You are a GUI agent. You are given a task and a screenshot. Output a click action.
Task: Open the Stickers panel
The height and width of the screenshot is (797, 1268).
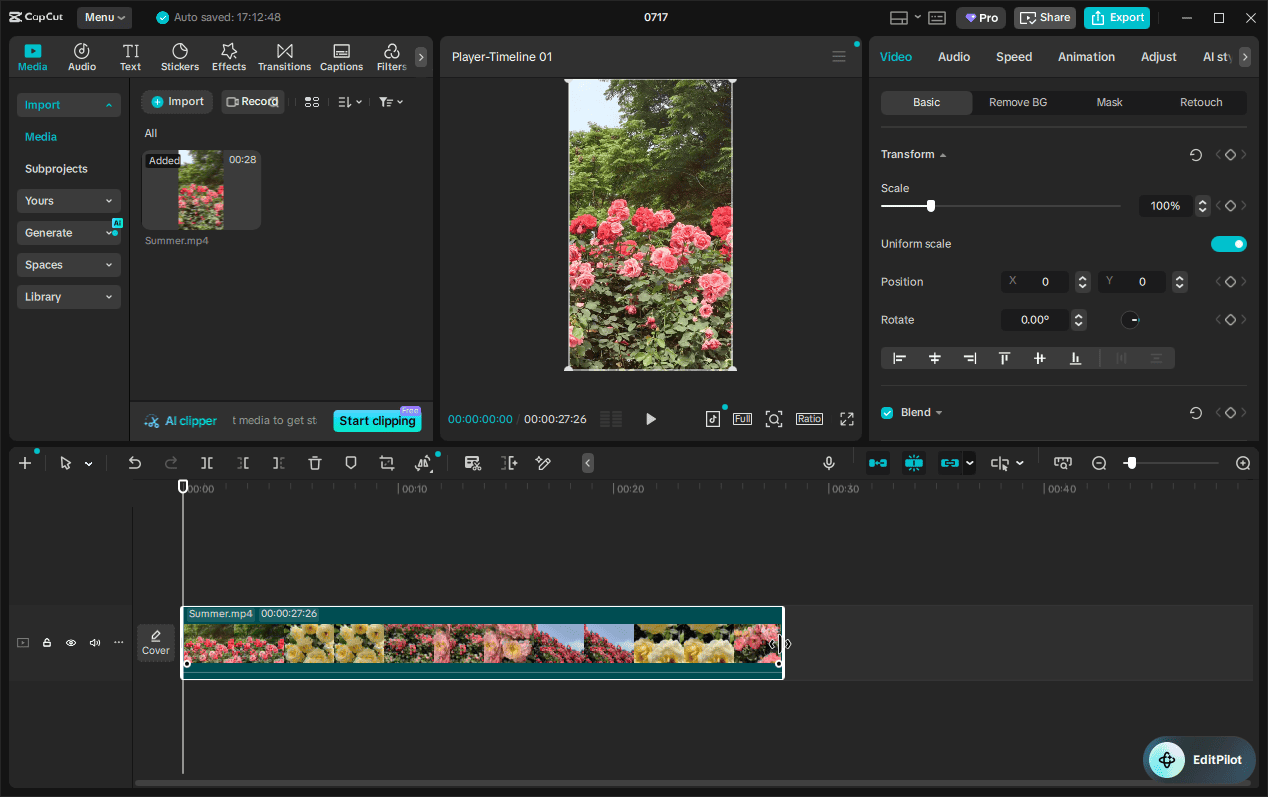point(180,57)
